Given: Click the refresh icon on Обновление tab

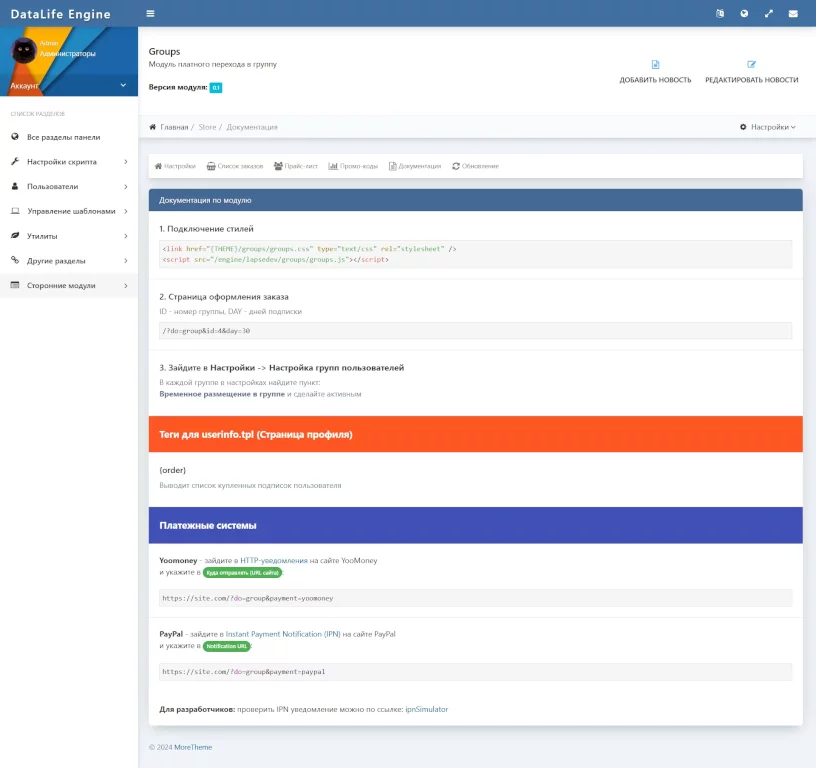Looking at the screenshot, I should [456, 166].
